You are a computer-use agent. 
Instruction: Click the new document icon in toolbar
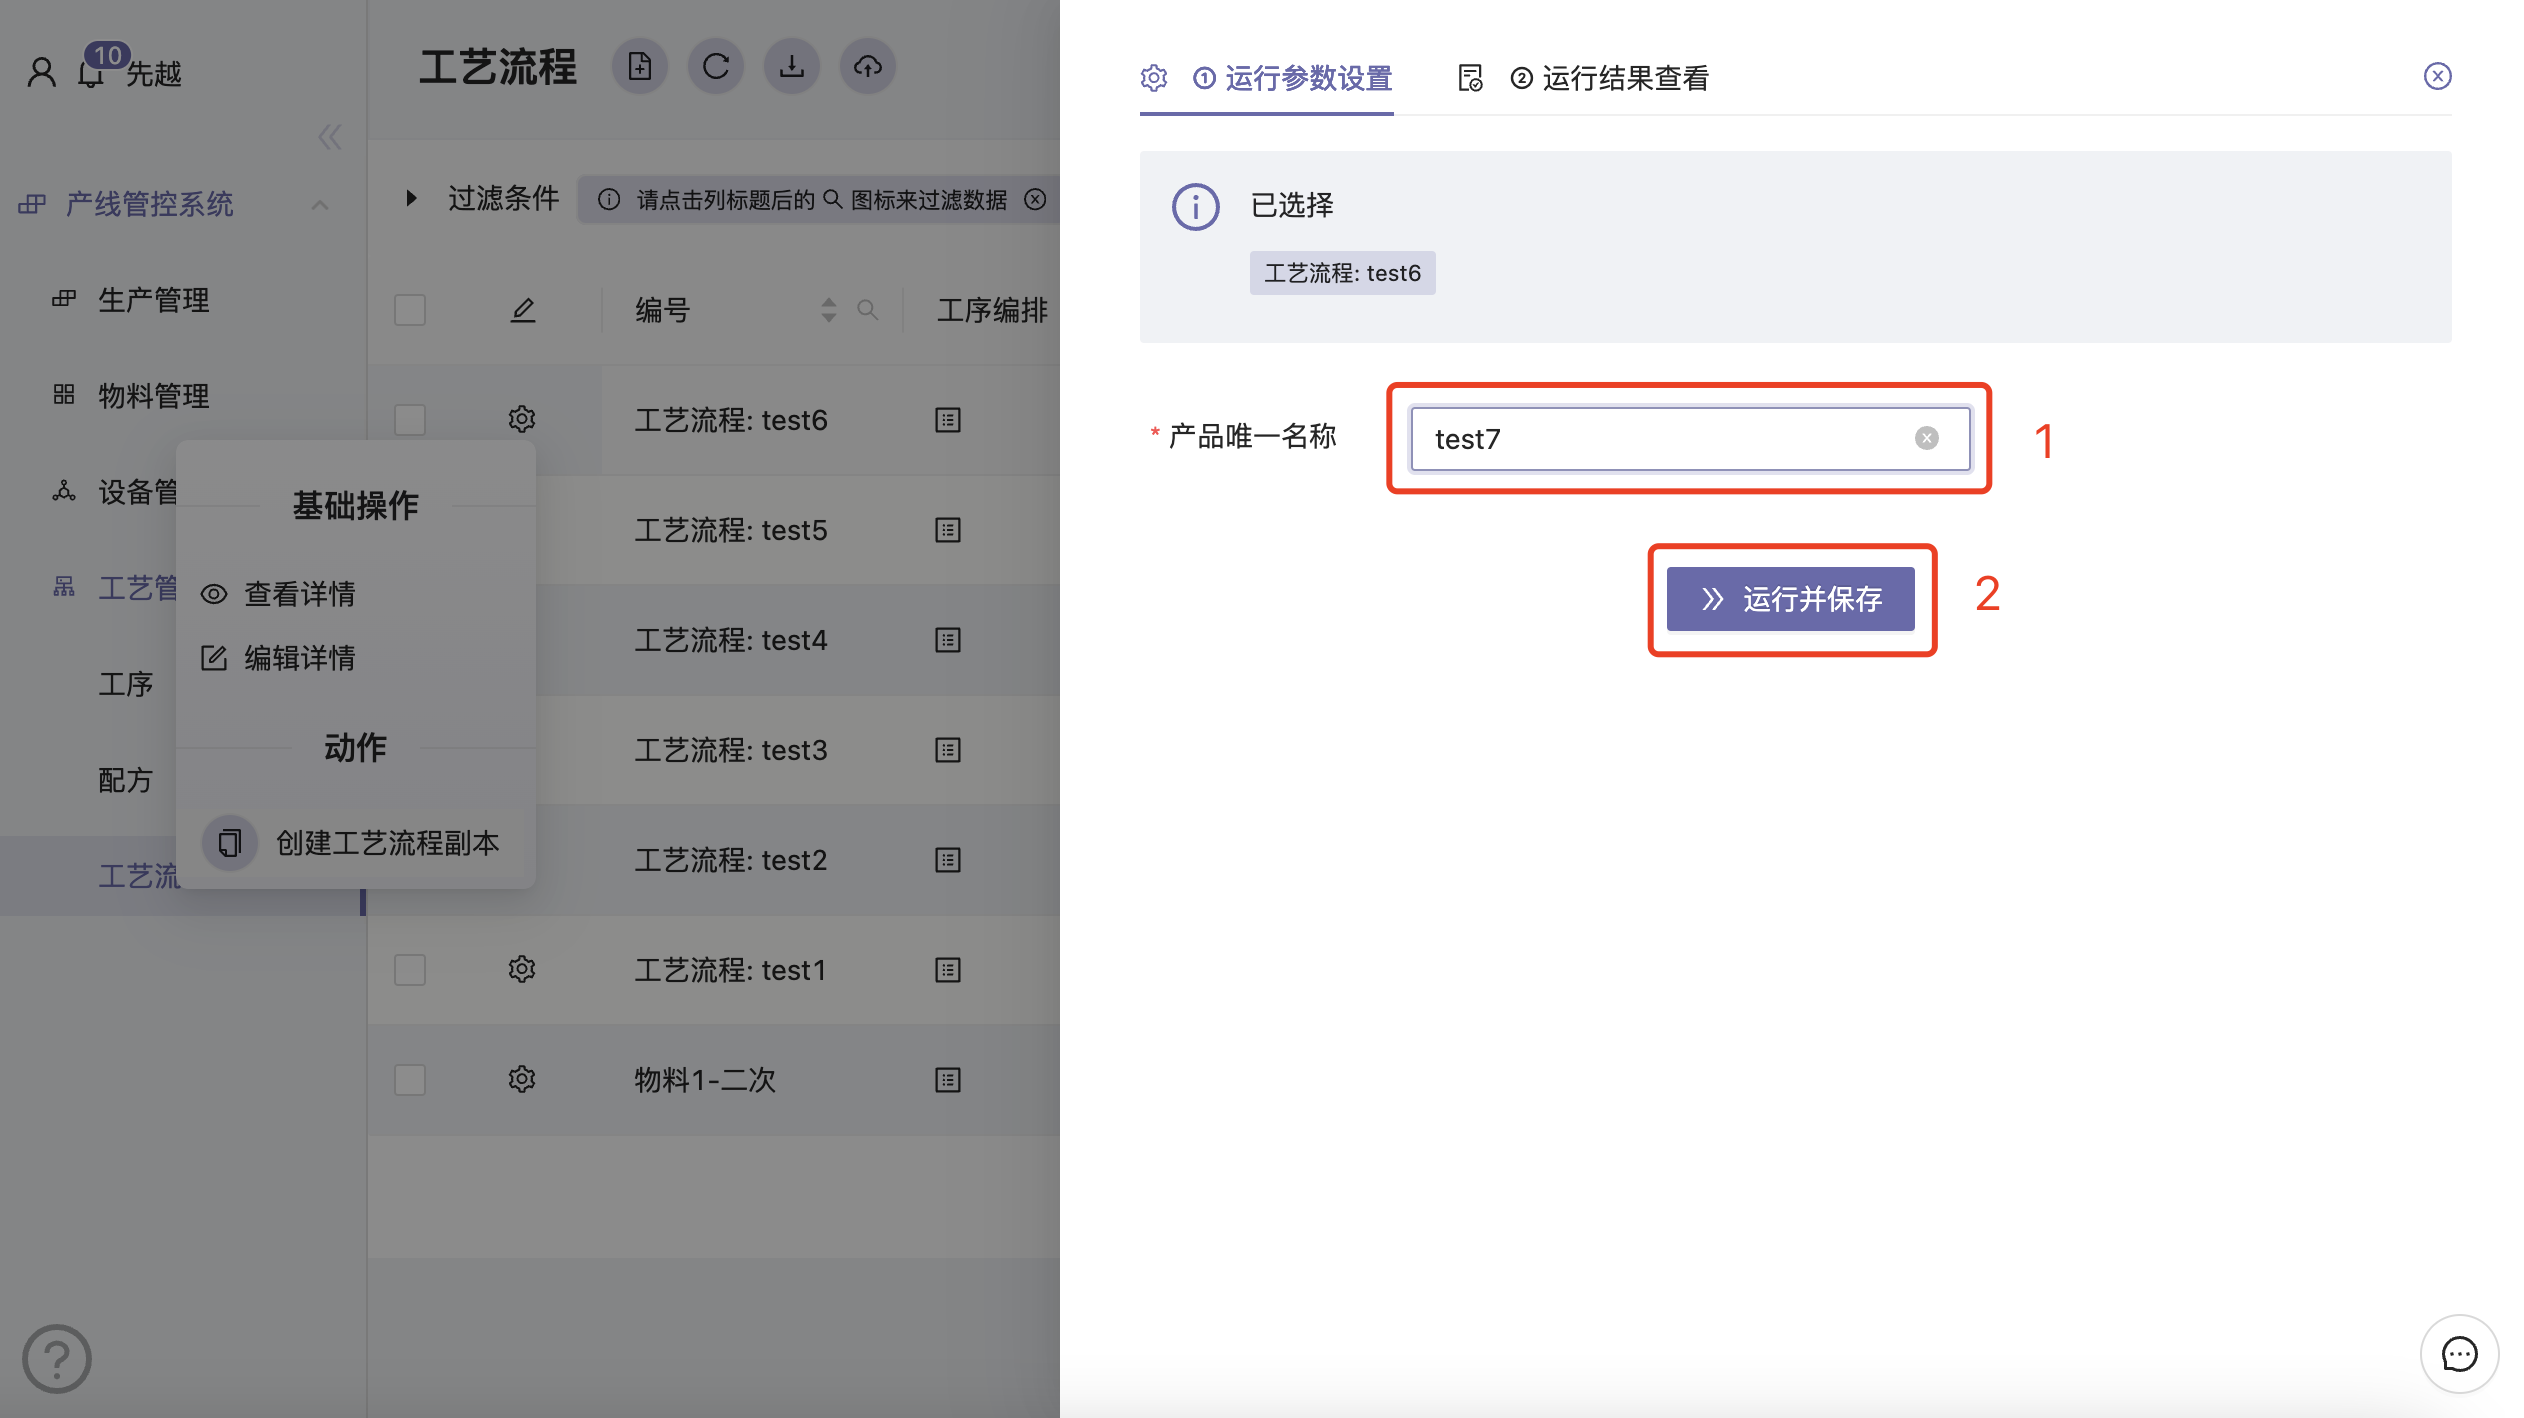click(x=640, y=67)
